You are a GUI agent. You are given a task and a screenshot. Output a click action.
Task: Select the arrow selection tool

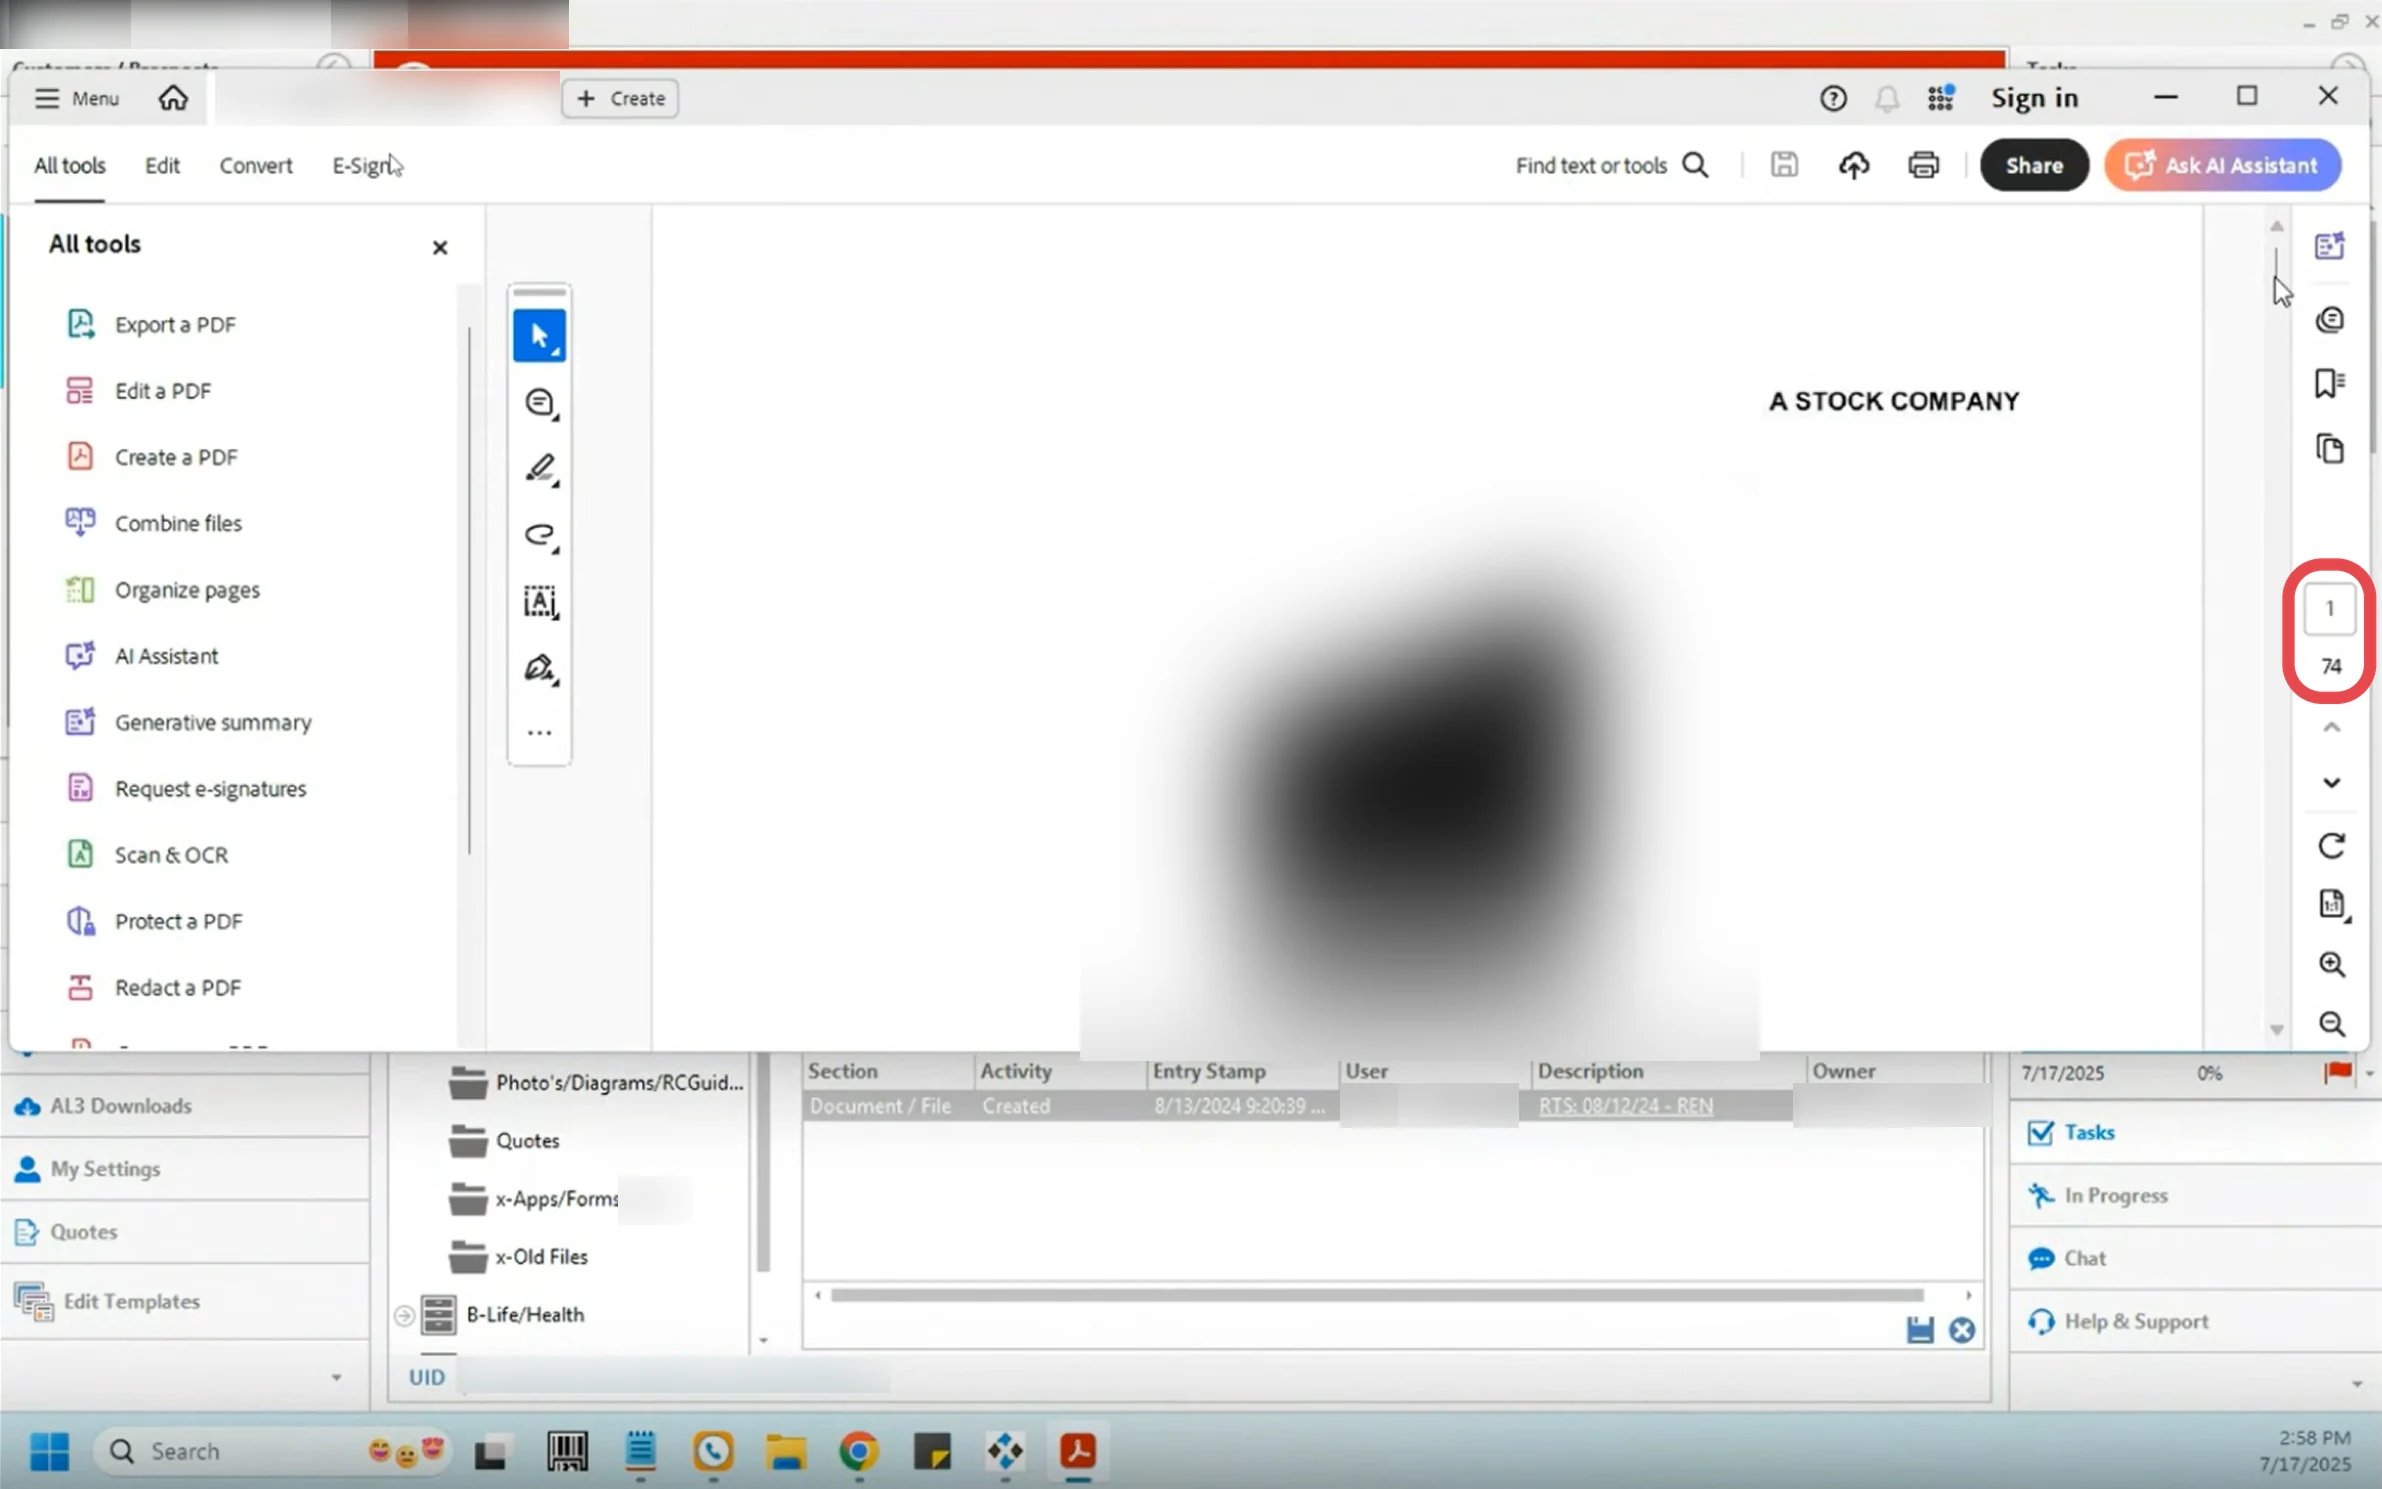[539, 335]
